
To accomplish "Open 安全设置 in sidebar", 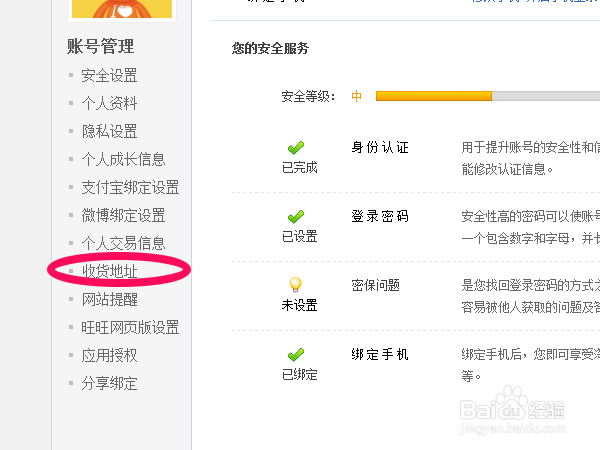I will click(110, 76).
